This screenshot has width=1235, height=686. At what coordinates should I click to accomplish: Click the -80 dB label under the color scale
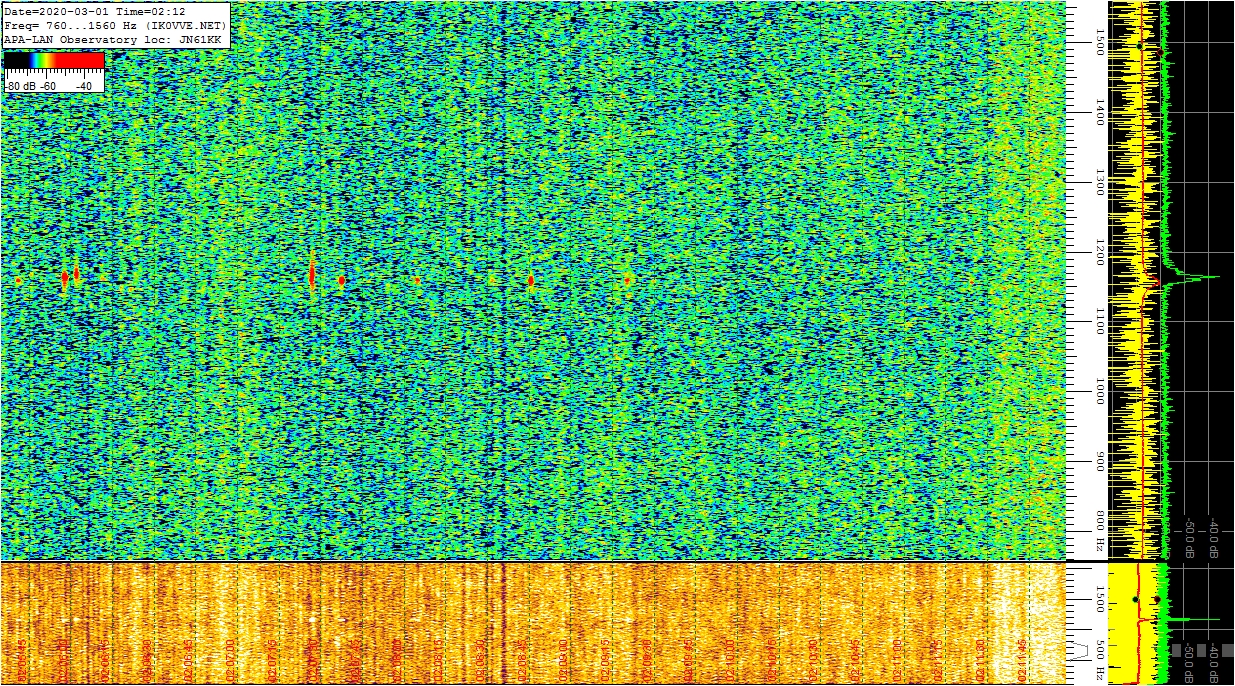(21, 86)
